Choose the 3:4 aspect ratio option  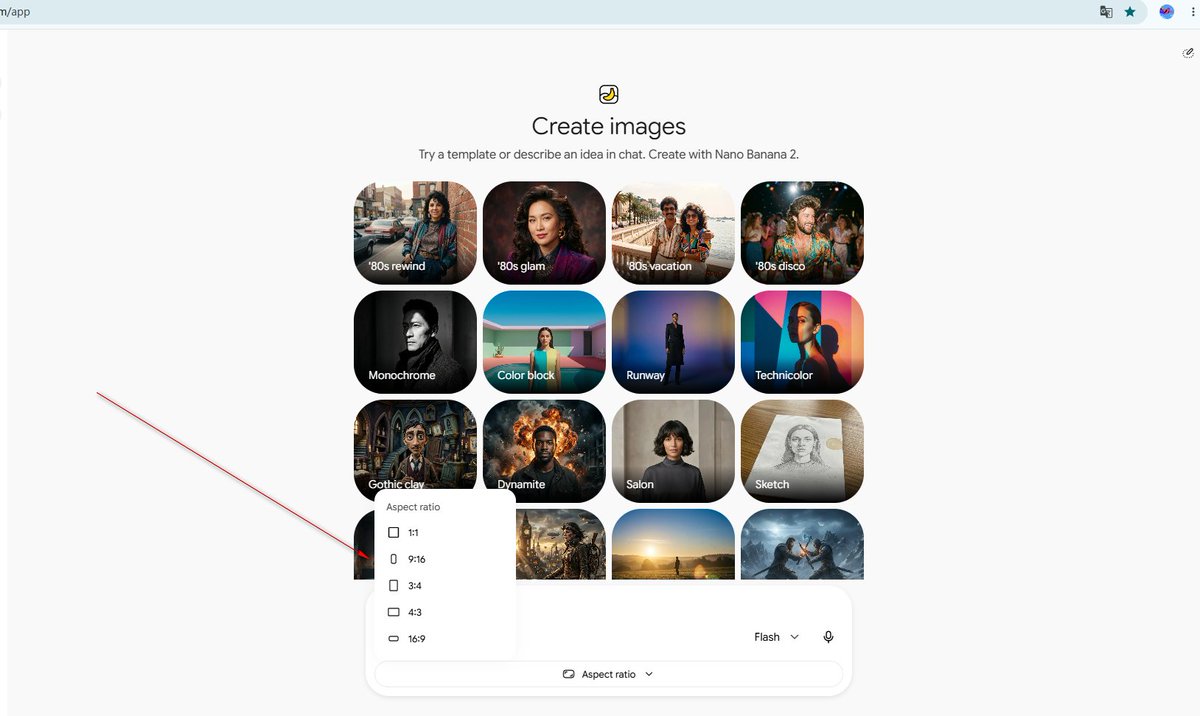pyautogui.click(x=445, y=586)
